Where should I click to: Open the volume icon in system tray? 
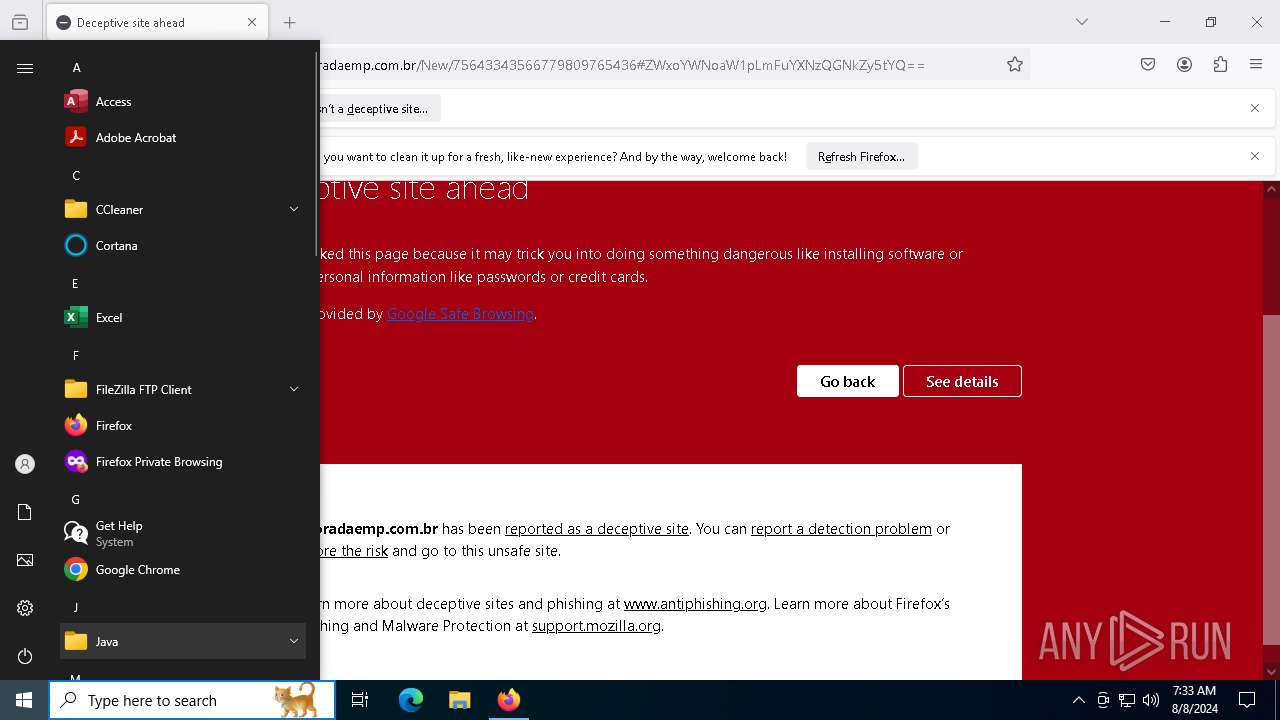(1151, 700)
